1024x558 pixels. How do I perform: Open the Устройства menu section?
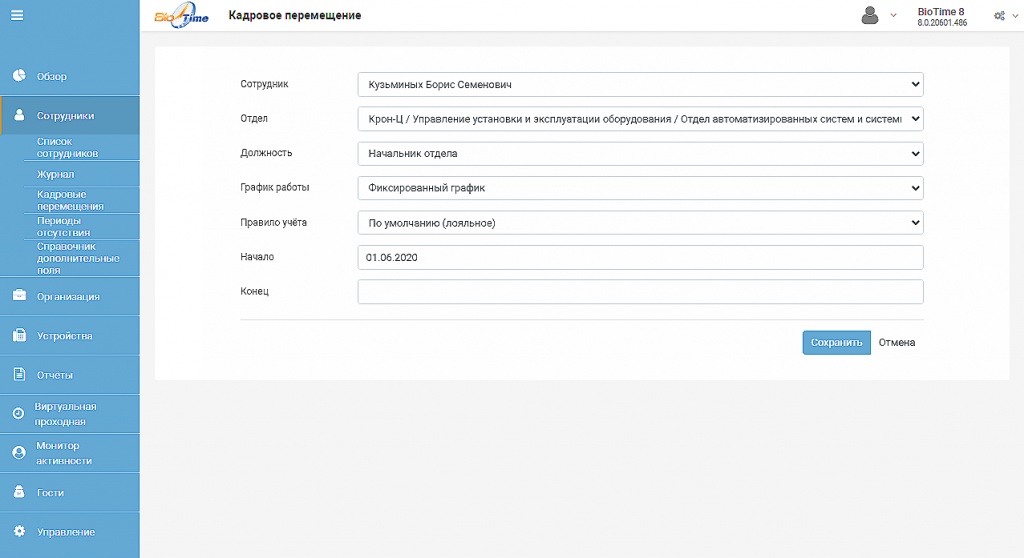click(70, 336)
